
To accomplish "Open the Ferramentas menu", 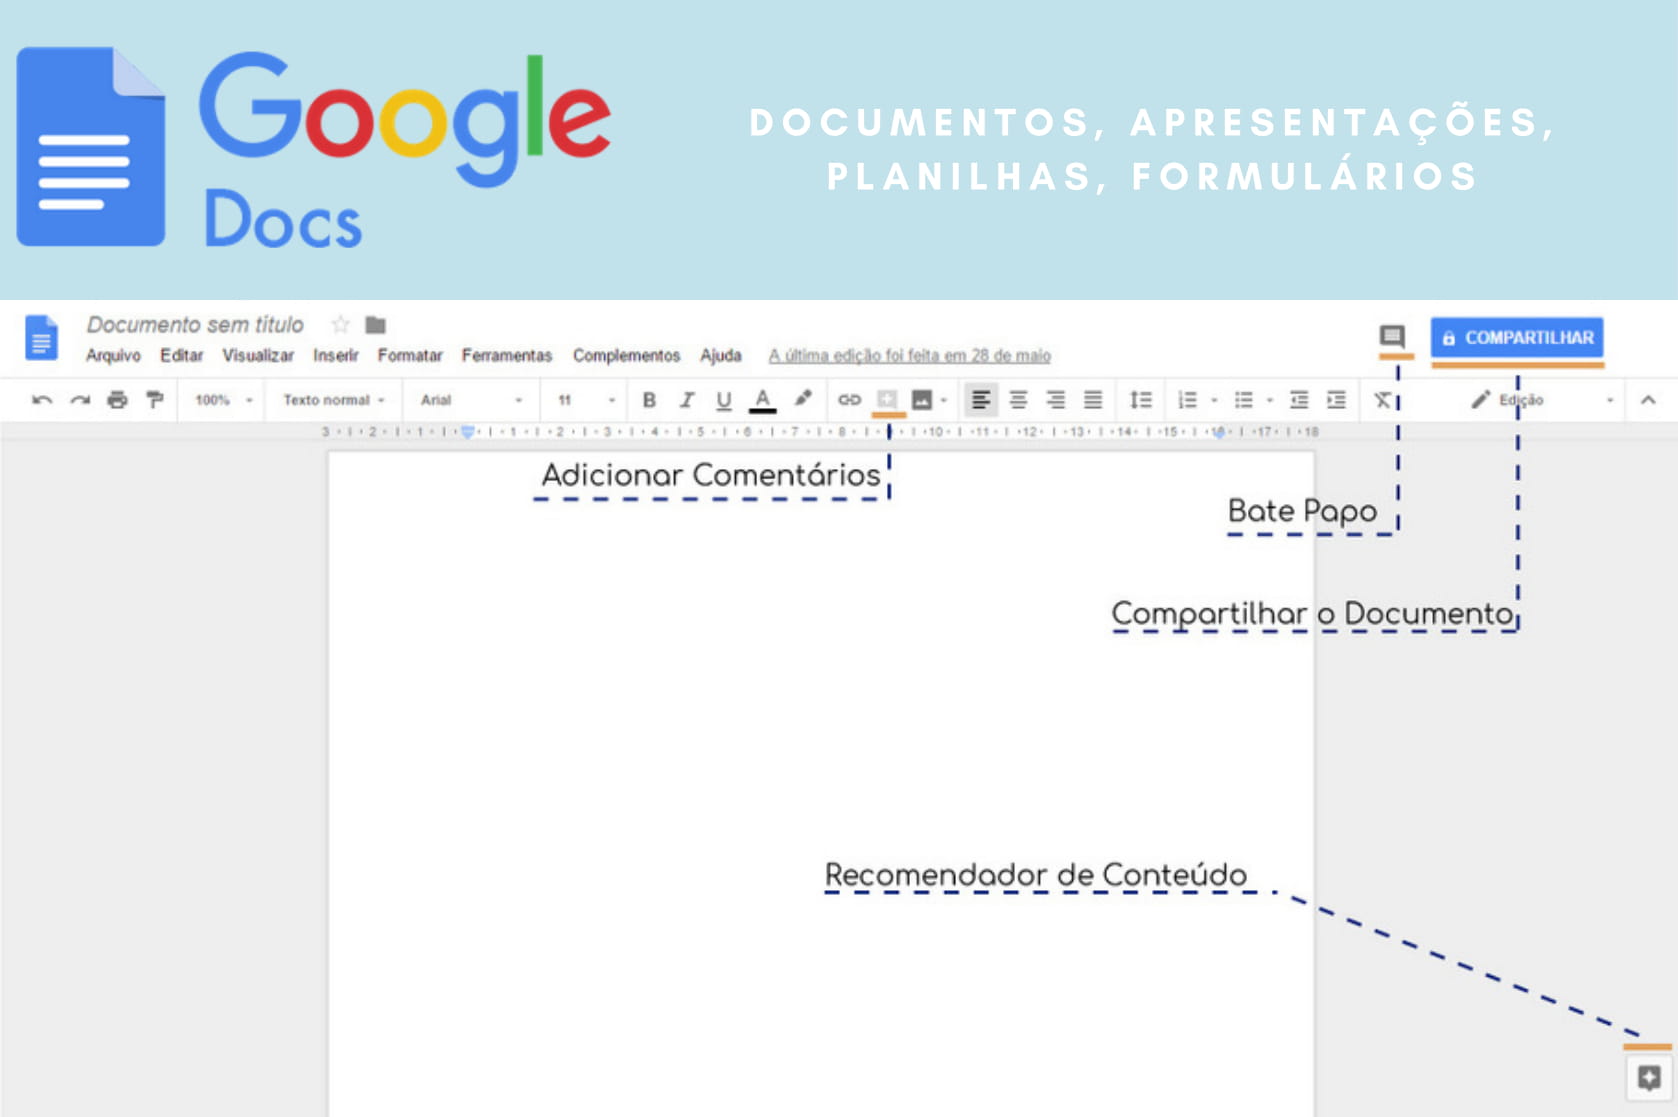I will click(x=507, y=355).
